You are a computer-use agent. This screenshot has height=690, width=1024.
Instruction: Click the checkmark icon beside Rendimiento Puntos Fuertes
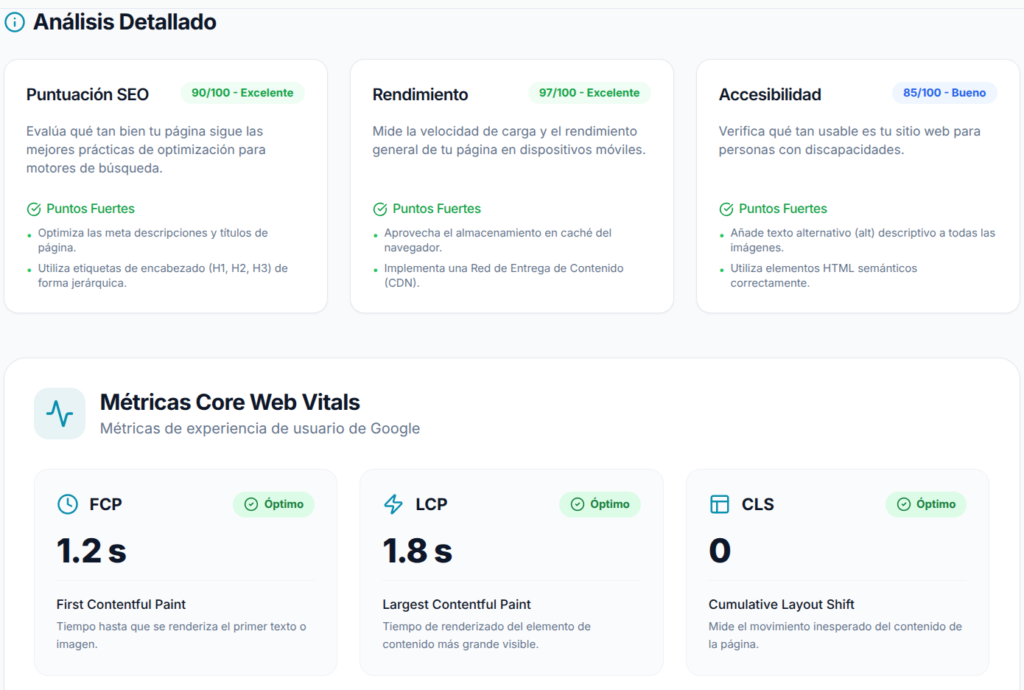click(380, 209)
